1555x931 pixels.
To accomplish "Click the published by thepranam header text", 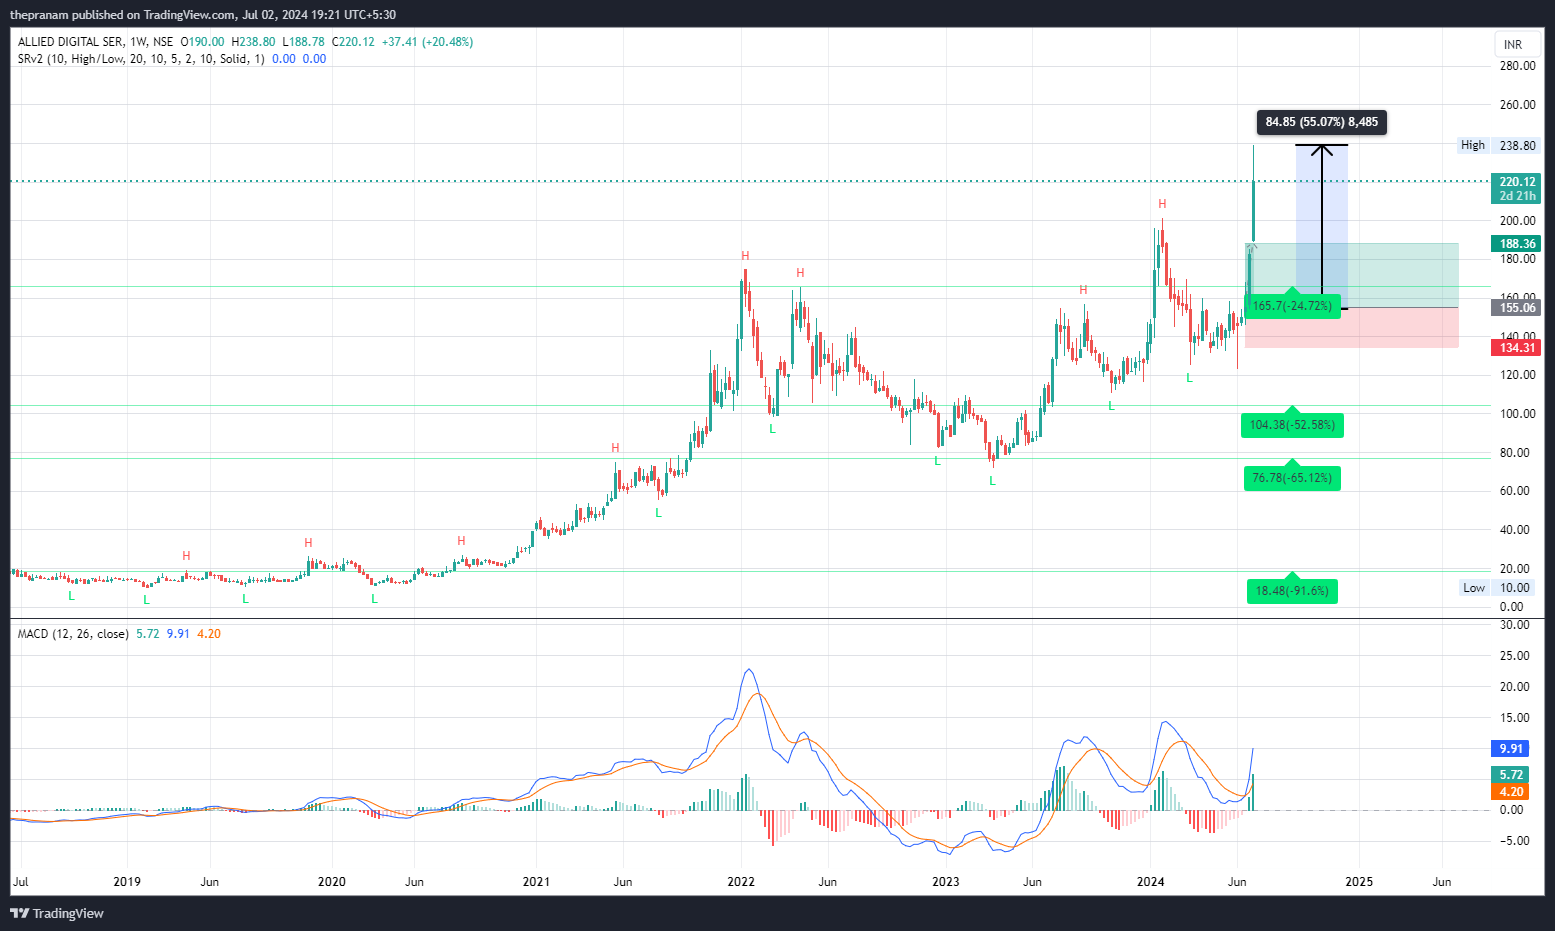I will [203, 15].
